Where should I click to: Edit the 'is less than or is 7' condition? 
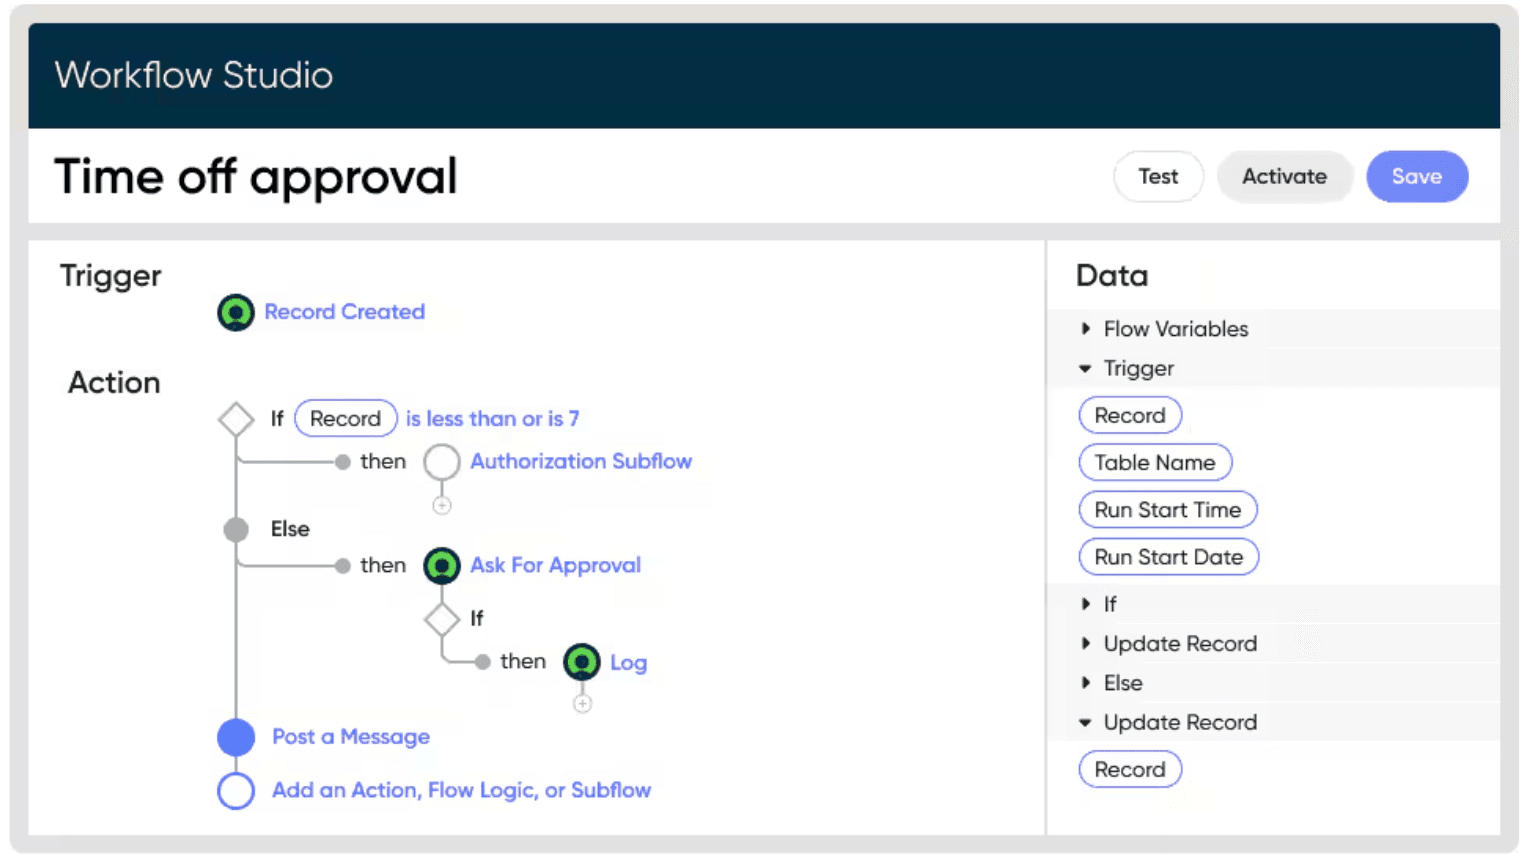tap(492, 419)
